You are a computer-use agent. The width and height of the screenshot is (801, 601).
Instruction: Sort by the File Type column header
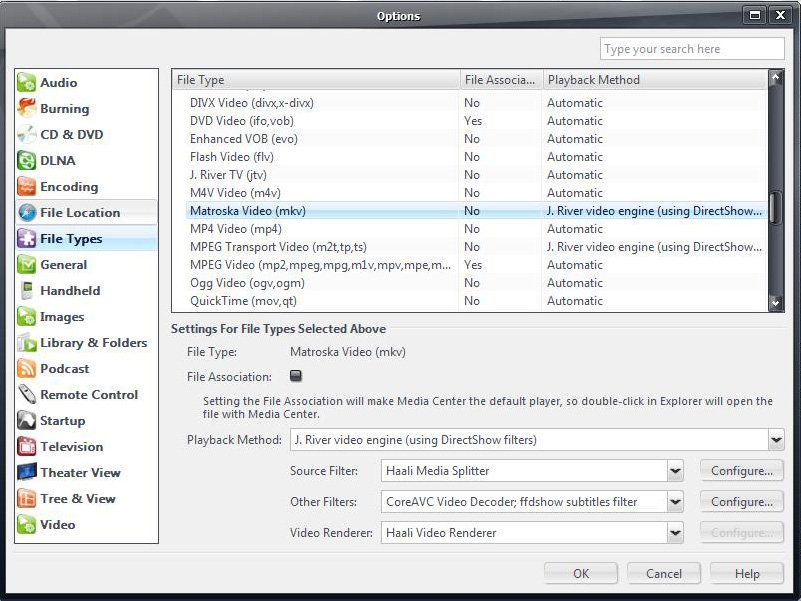point(316,80)
